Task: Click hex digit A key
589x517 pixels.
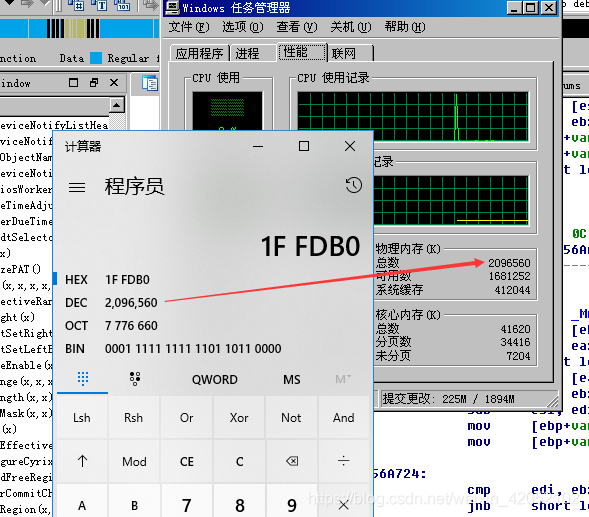Action: (x=82, y=505)
